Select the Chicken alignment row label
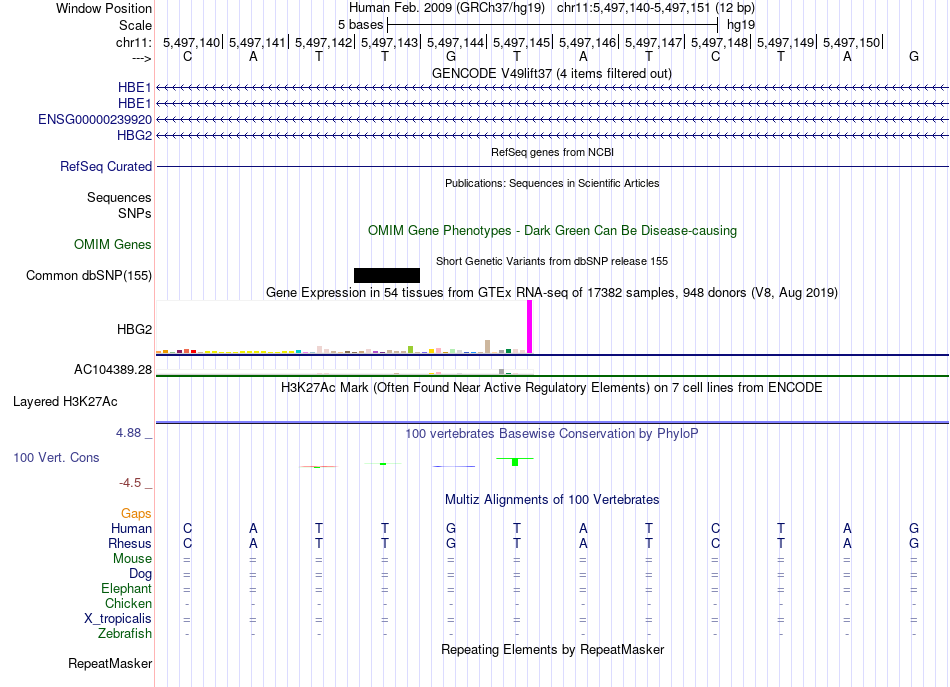This screenshot has width=950, height=687. coord(128,603)
